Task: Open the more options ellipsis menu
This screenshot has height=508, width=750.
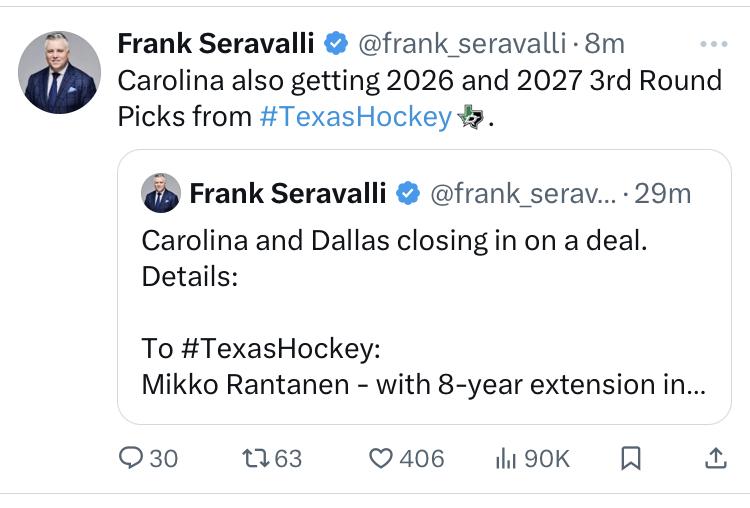Action: [x=713, y=45]
